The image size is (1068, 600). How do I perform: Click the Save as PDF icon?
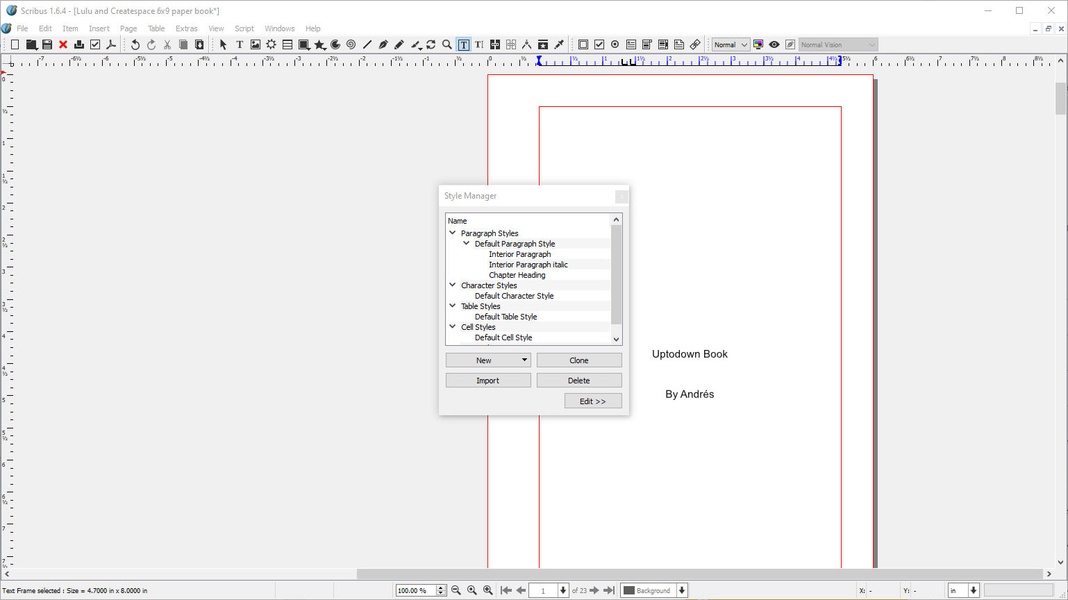point(111,45)
